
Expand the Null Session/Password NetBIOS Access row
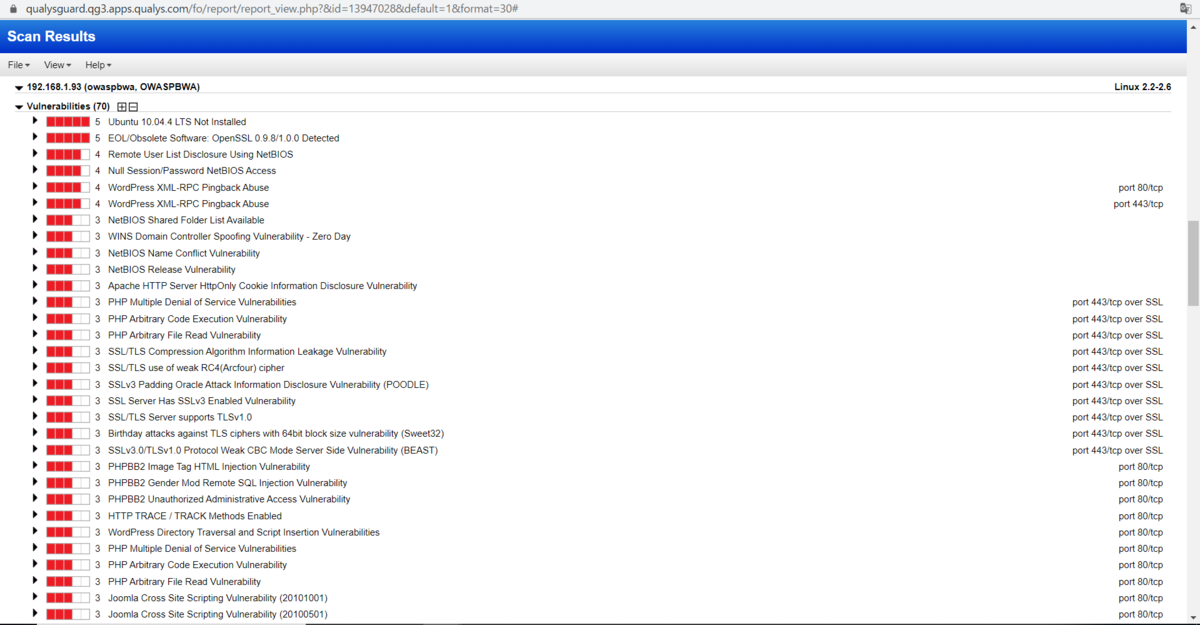[34, 170]
